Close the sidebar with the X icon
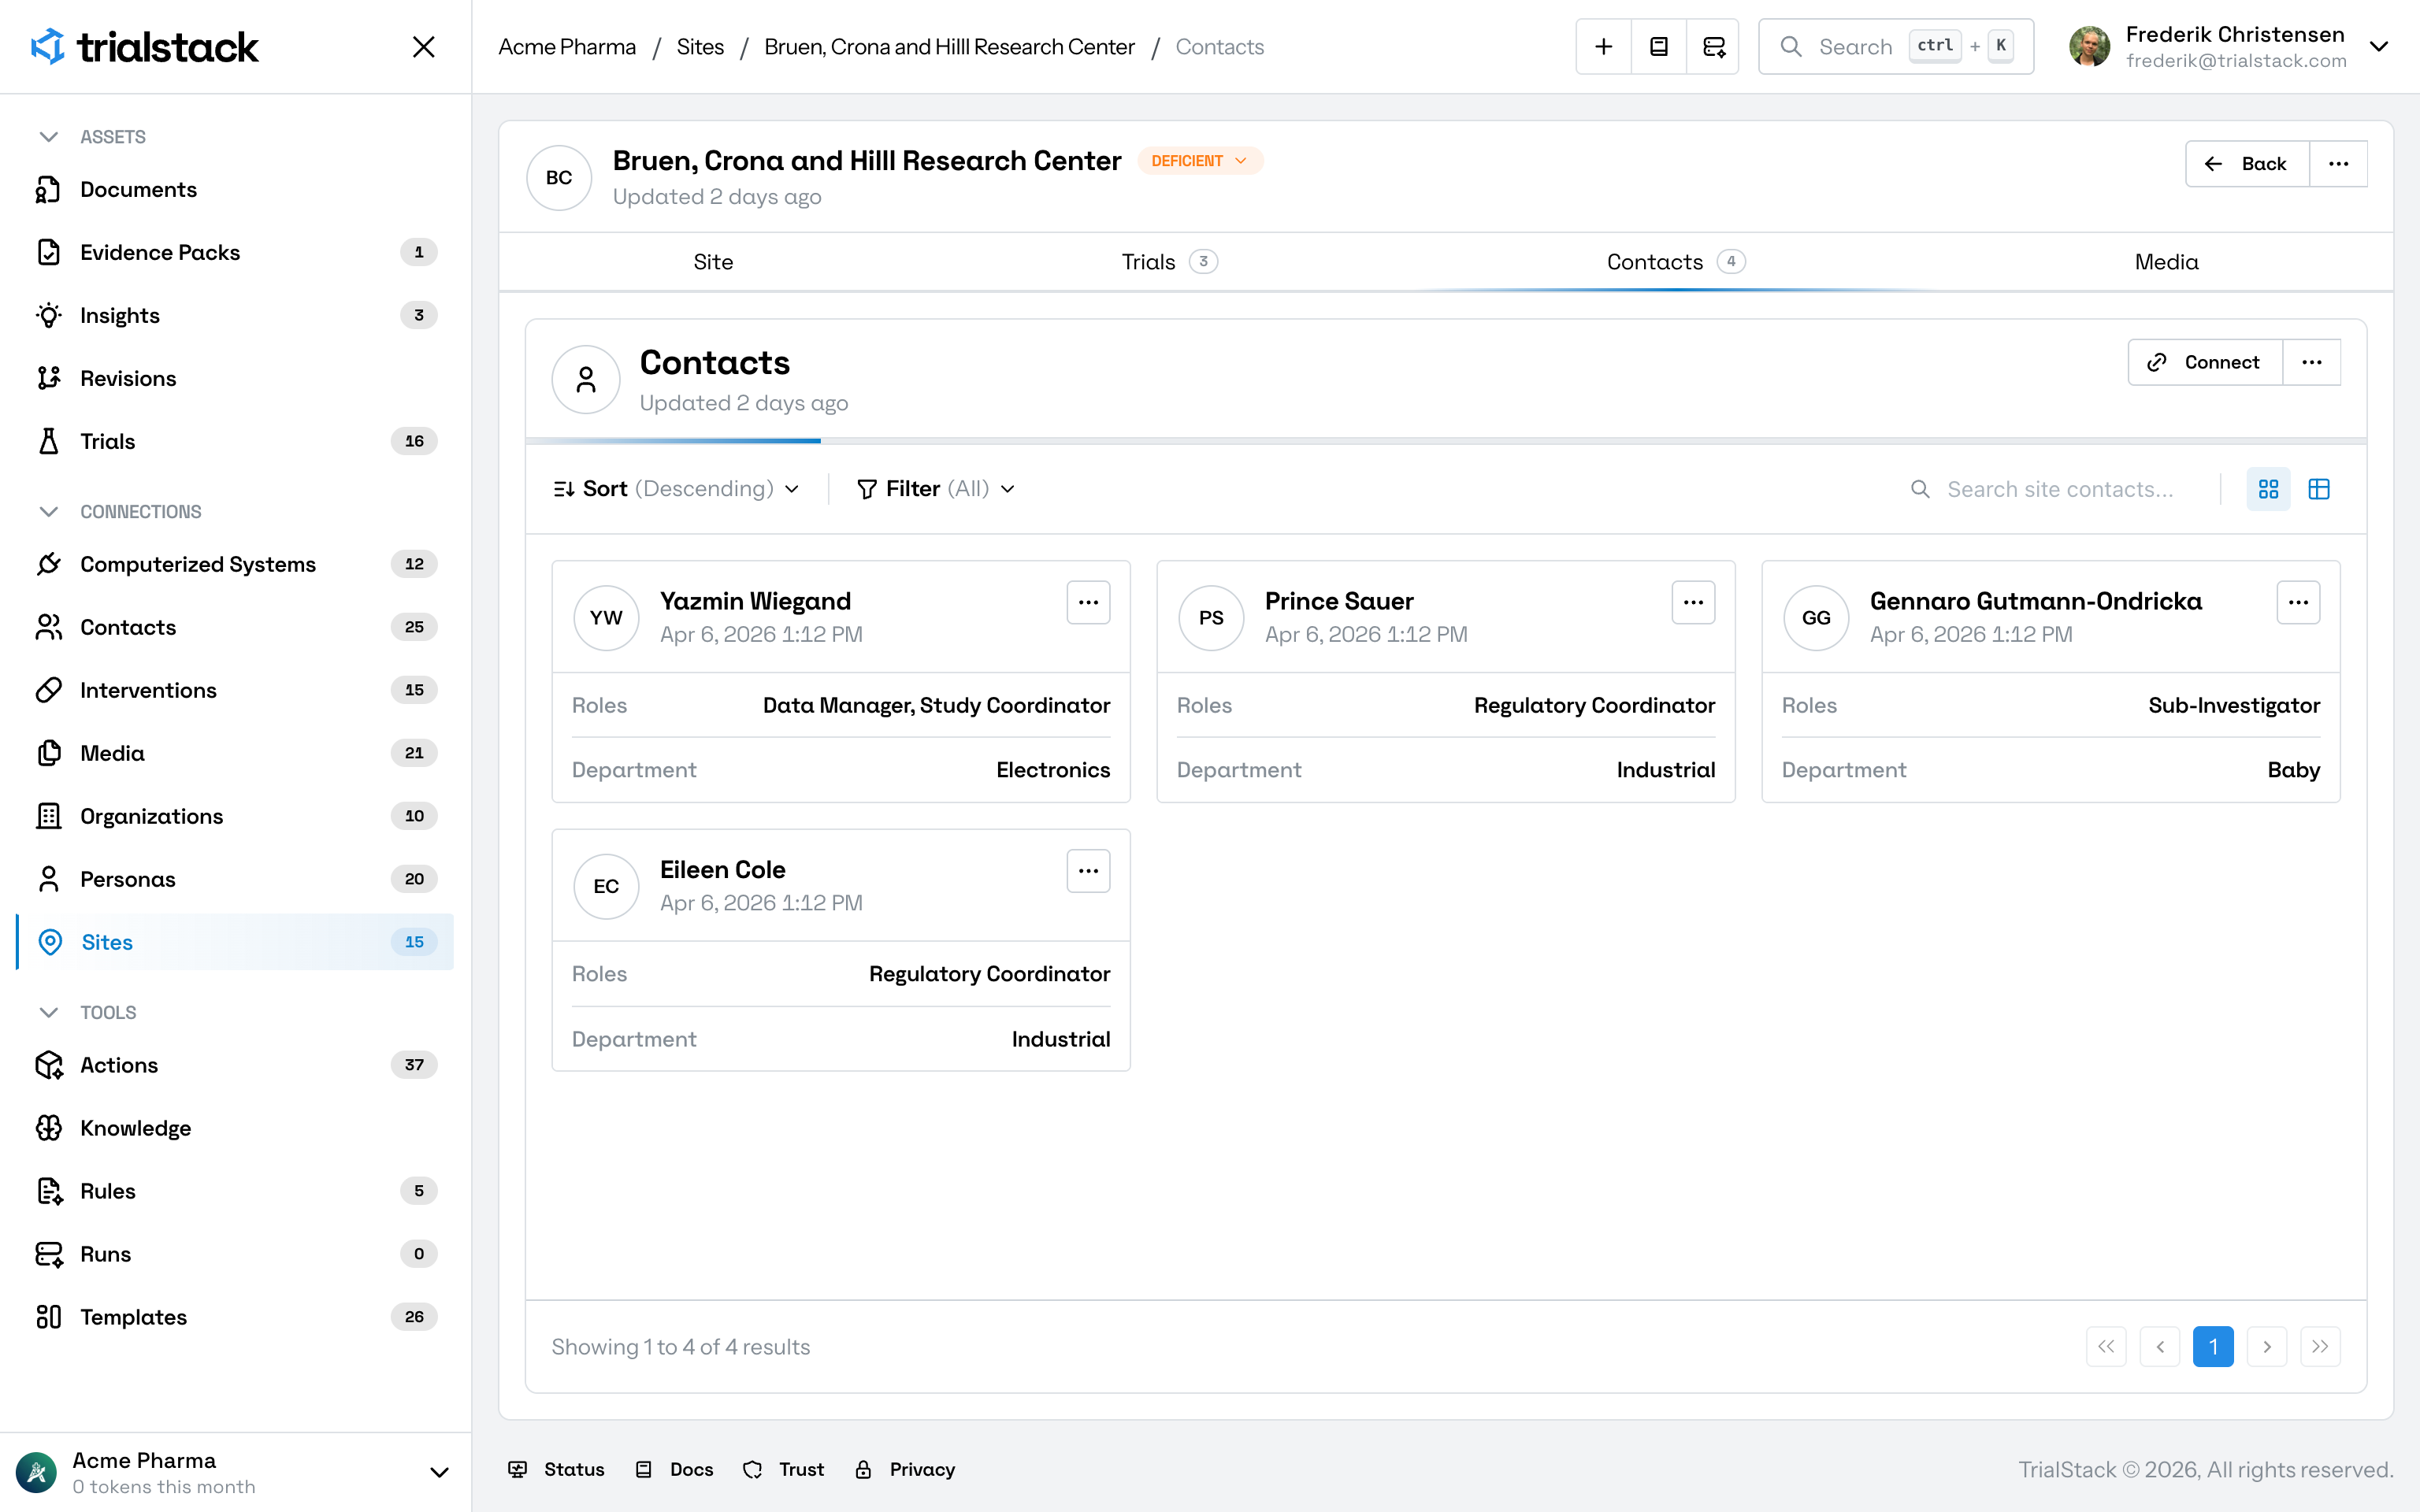The width and height of the screenshot is (2420, 1512). click(x=423, y=47)
